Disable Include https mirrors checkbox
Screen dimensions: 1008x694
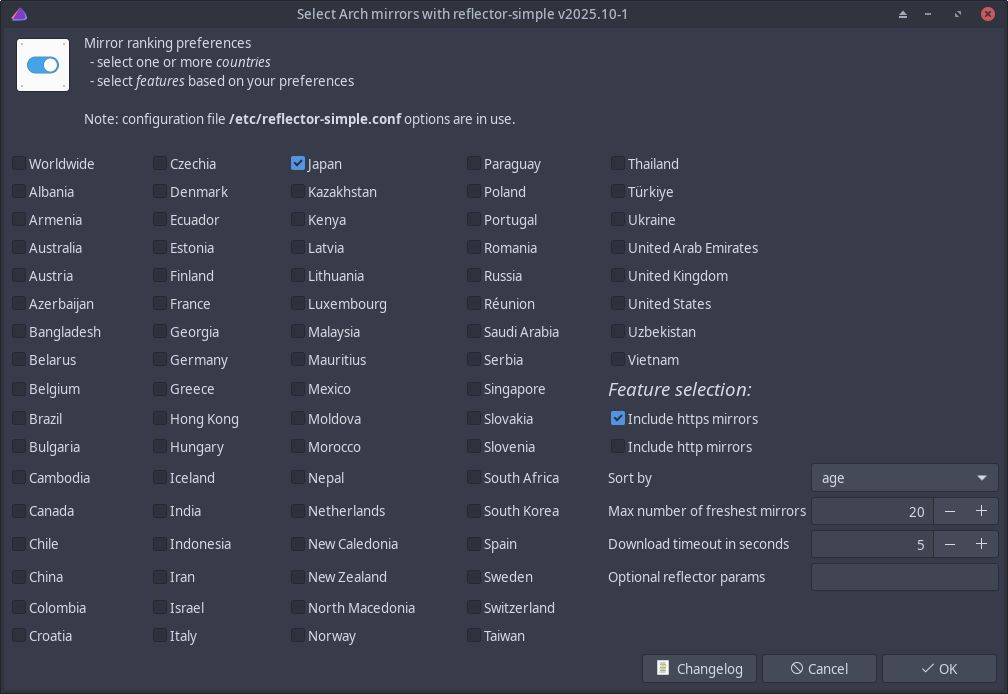coord(618,419)
